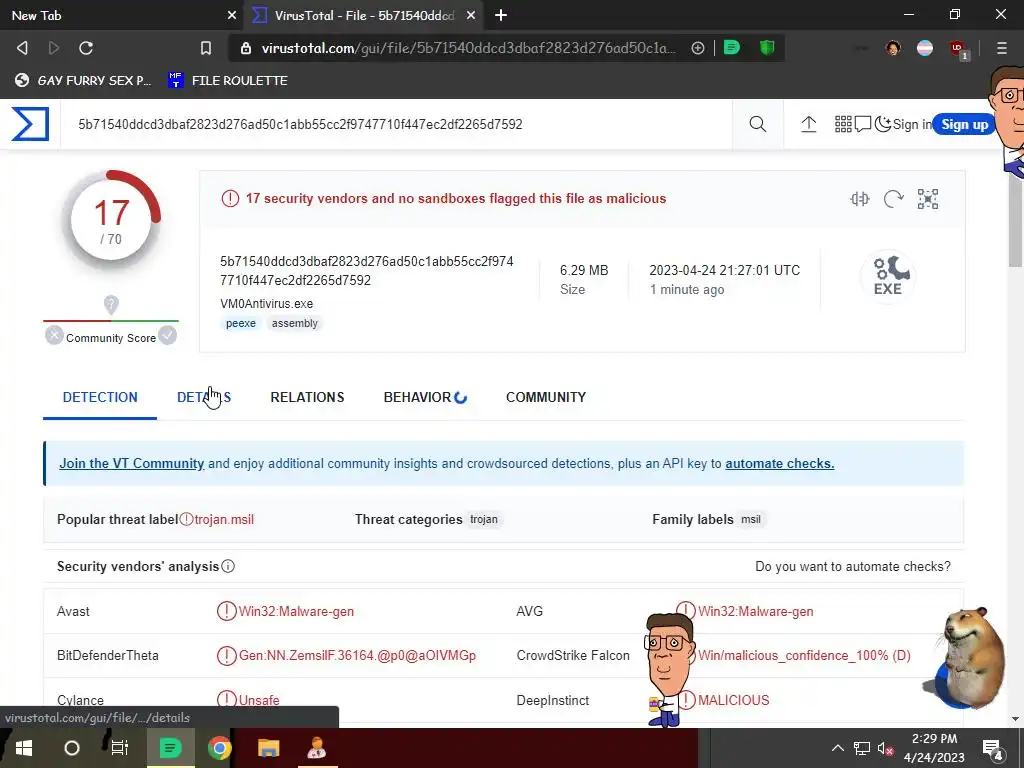Screen dimensions: 1024x768
Task: Close the VirusTotal browser tab
Action: pyautogui.click(x=471, y=15)
